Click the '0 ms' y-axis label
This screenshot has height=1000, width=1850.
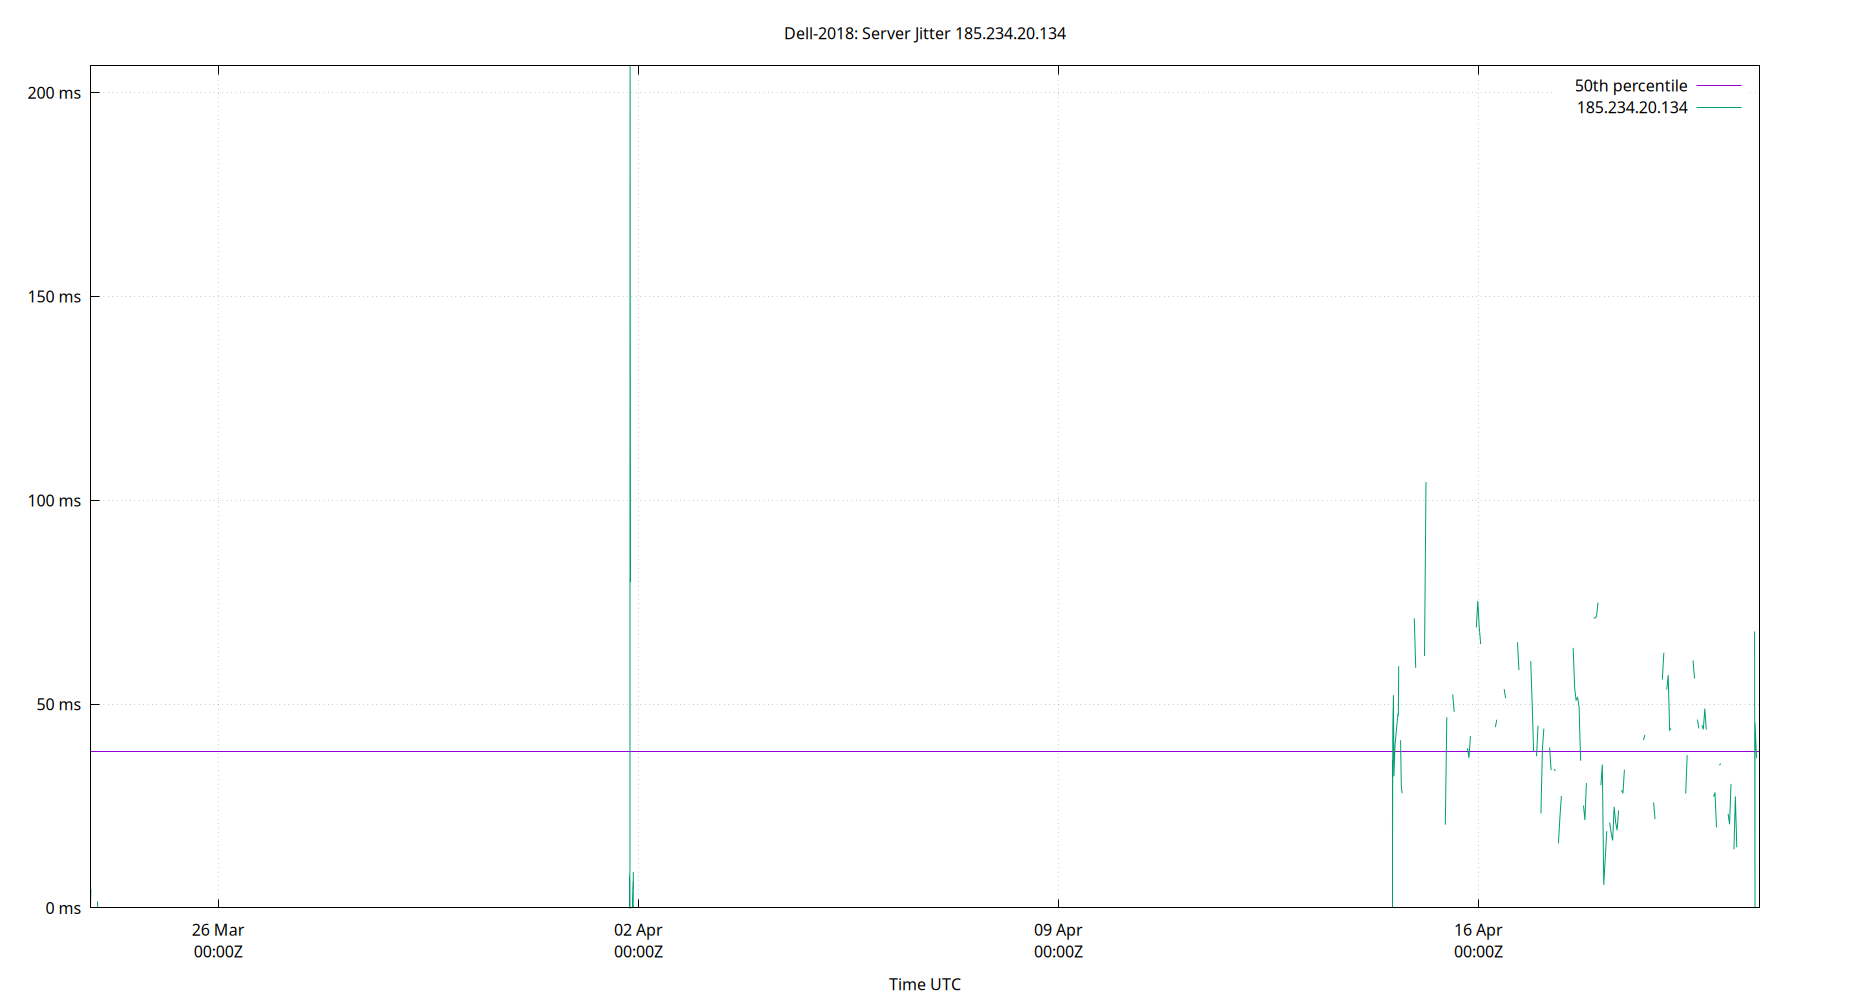(x=63, y=909)
